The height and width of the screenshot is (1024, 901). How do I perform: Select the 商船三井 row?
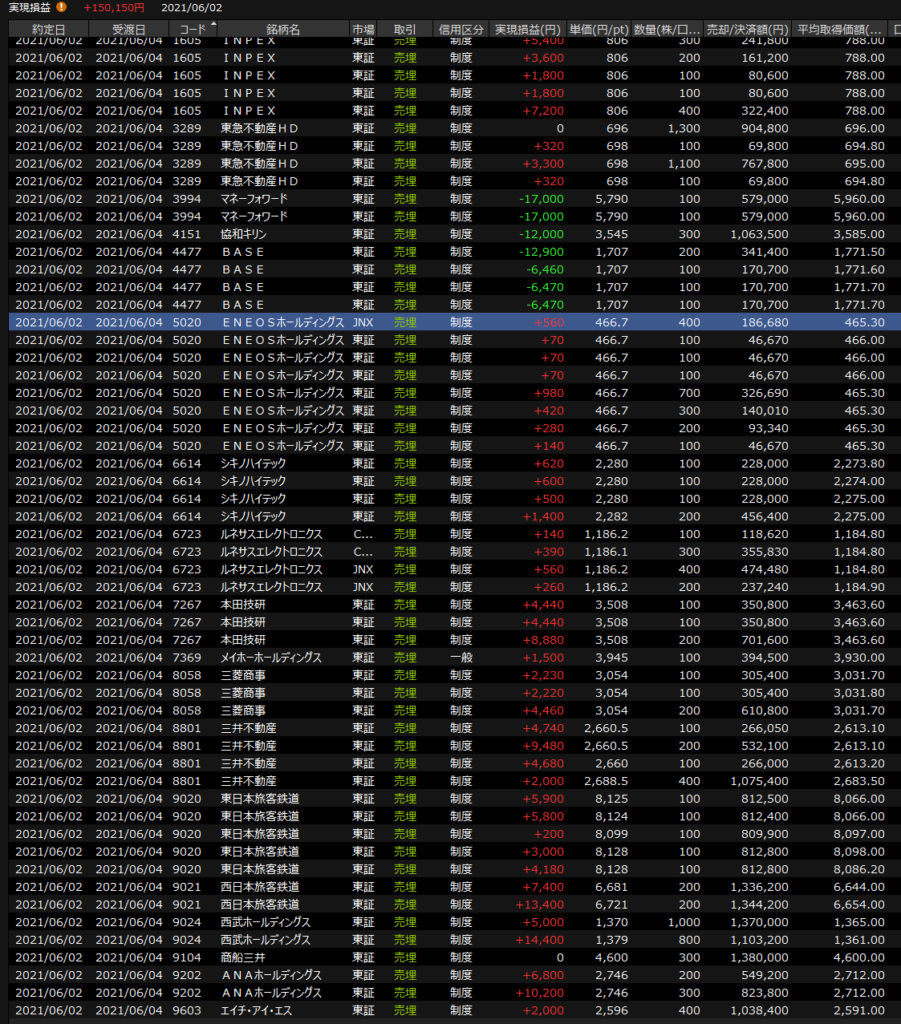(x=450, y=957)
